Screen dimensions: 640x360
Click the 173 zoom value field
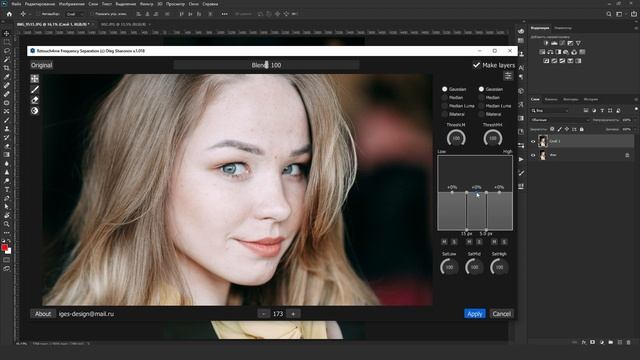(278, 313)
